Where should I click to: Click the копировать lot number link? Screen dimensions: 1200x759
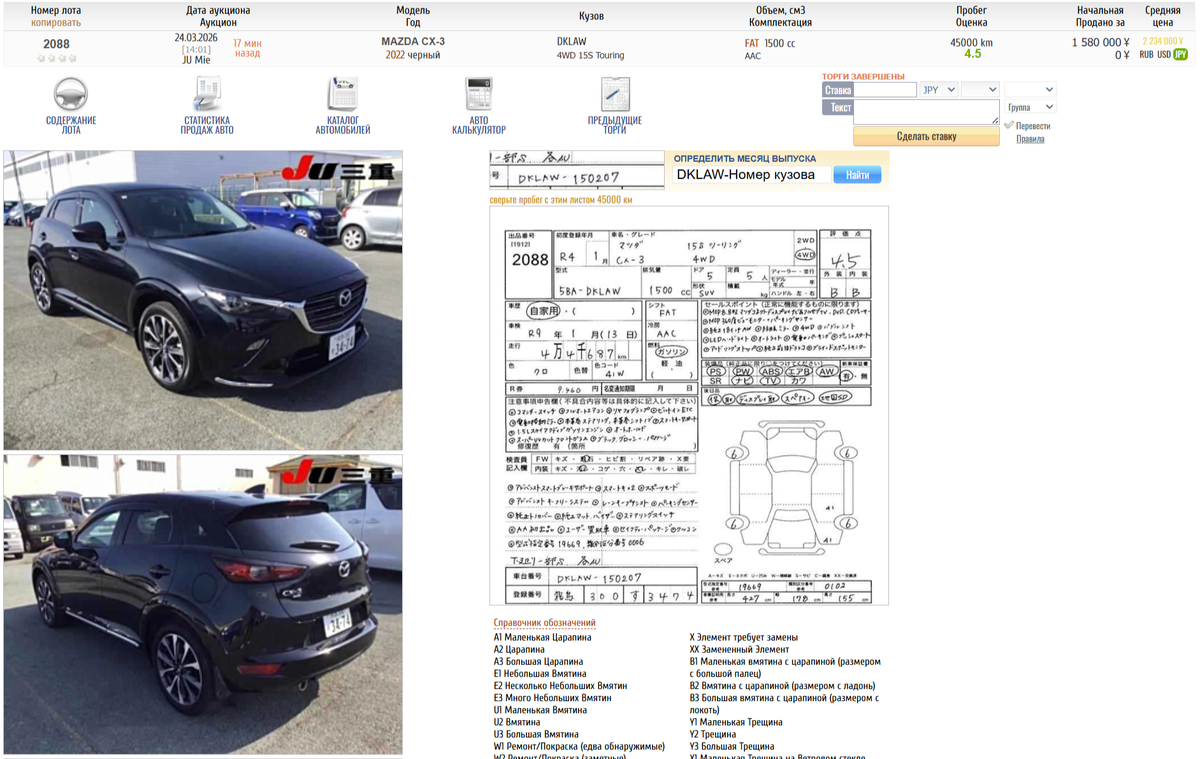56,22
